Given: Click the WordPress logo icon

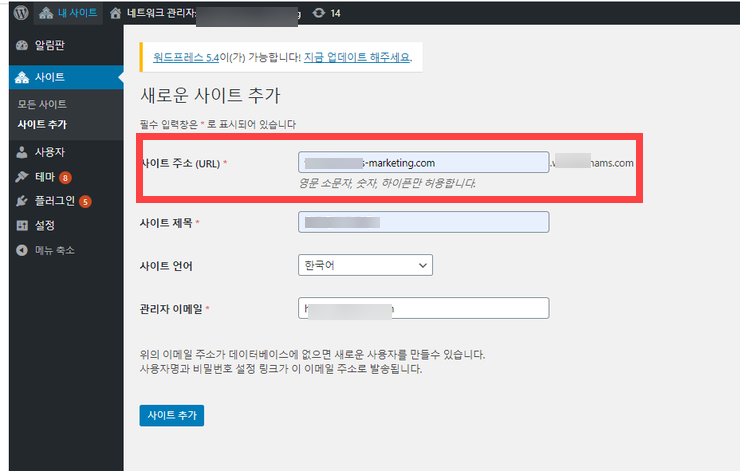Looking at the screenshot, I should coord(21,13).
